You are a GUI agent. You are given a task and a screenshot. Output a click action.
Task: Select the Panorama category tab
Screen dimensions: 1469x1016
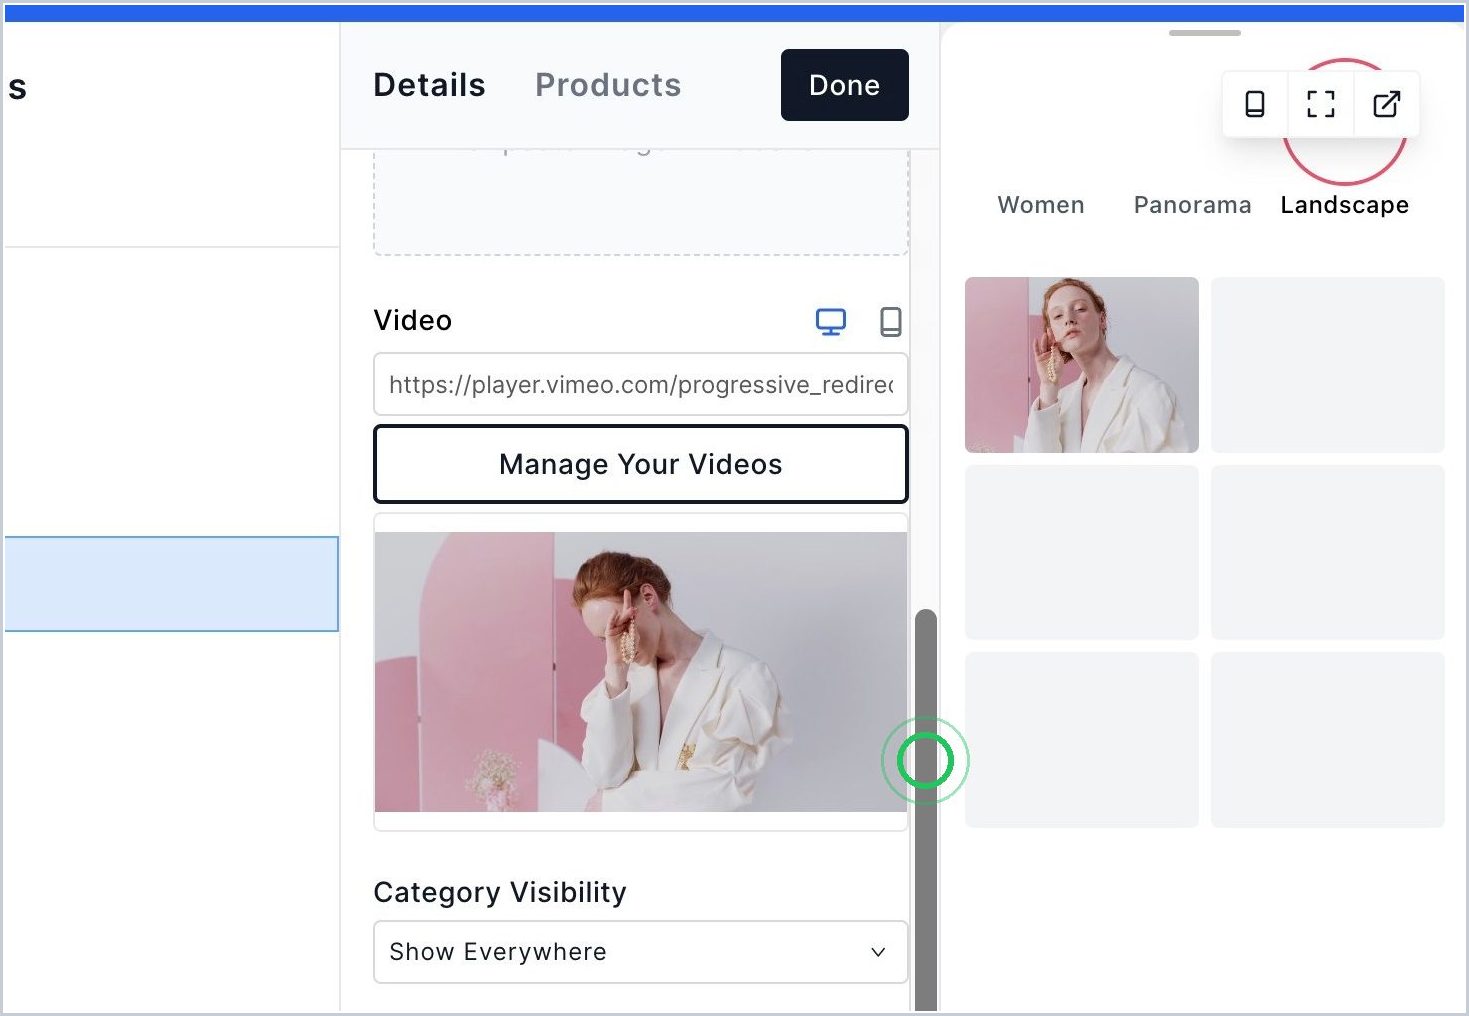coord(1192,205)
